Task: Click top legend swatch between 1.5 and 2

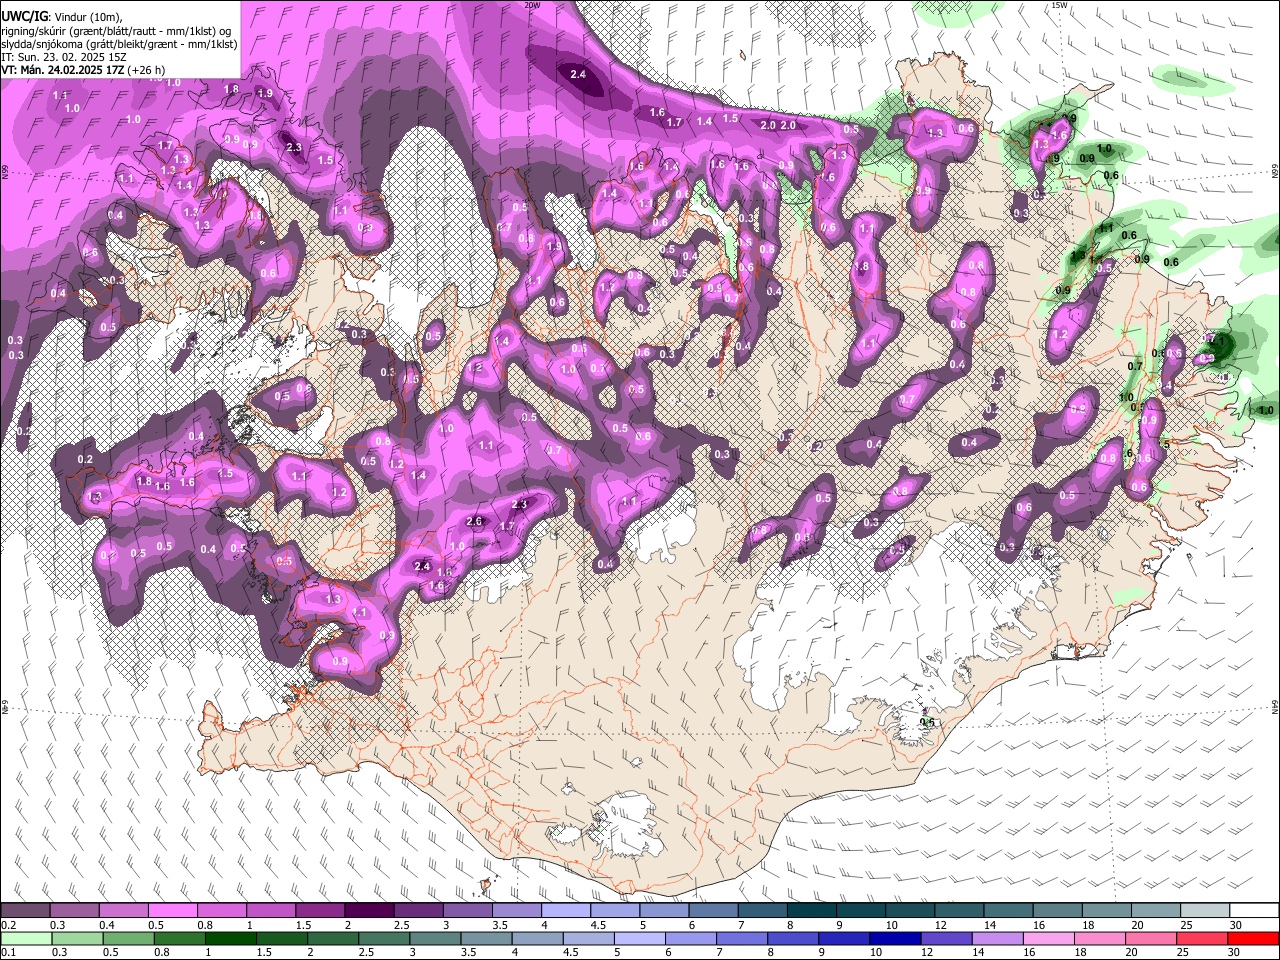Action: coord(319,911)
